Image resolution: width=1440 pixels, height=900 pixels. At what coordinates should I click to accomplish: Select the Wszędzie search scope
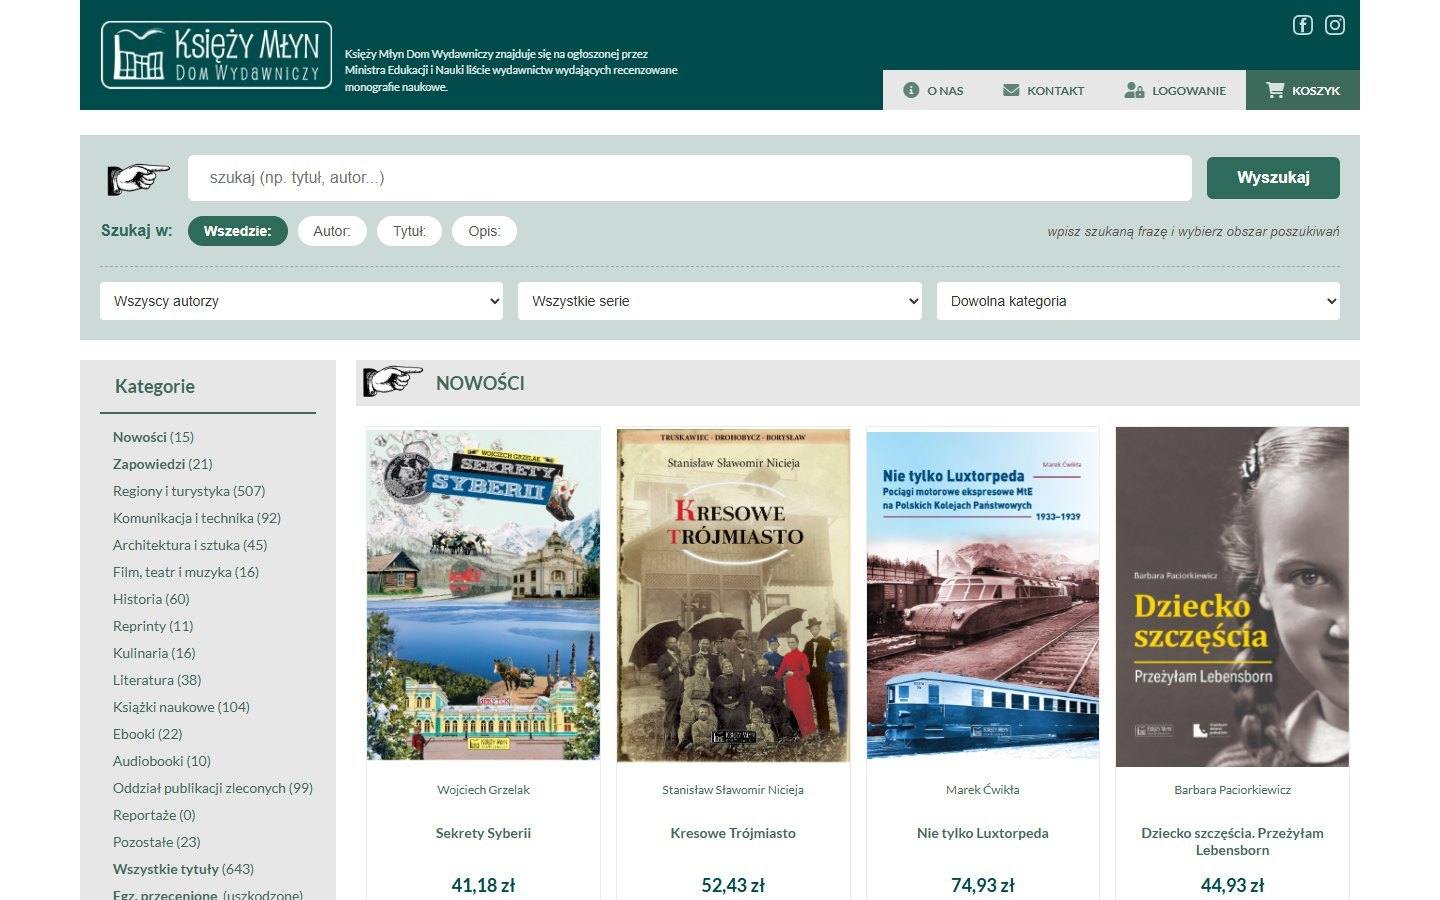coord(238,231)
